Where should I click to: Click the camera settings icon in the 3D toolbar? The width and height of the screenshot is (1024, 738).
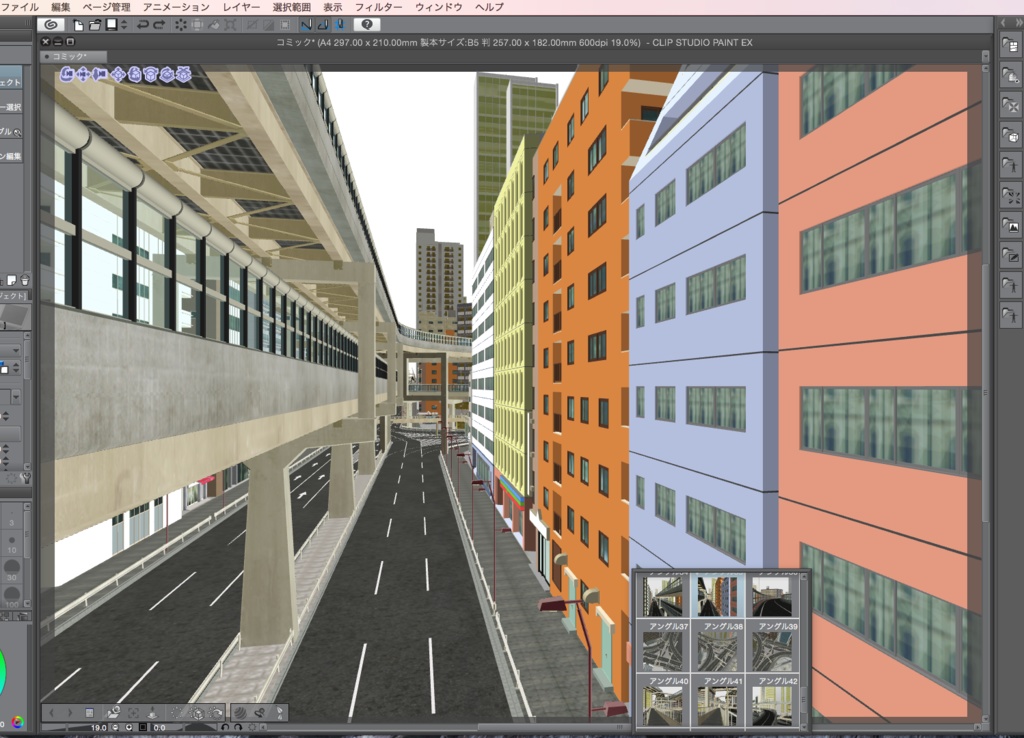[183, 75]
